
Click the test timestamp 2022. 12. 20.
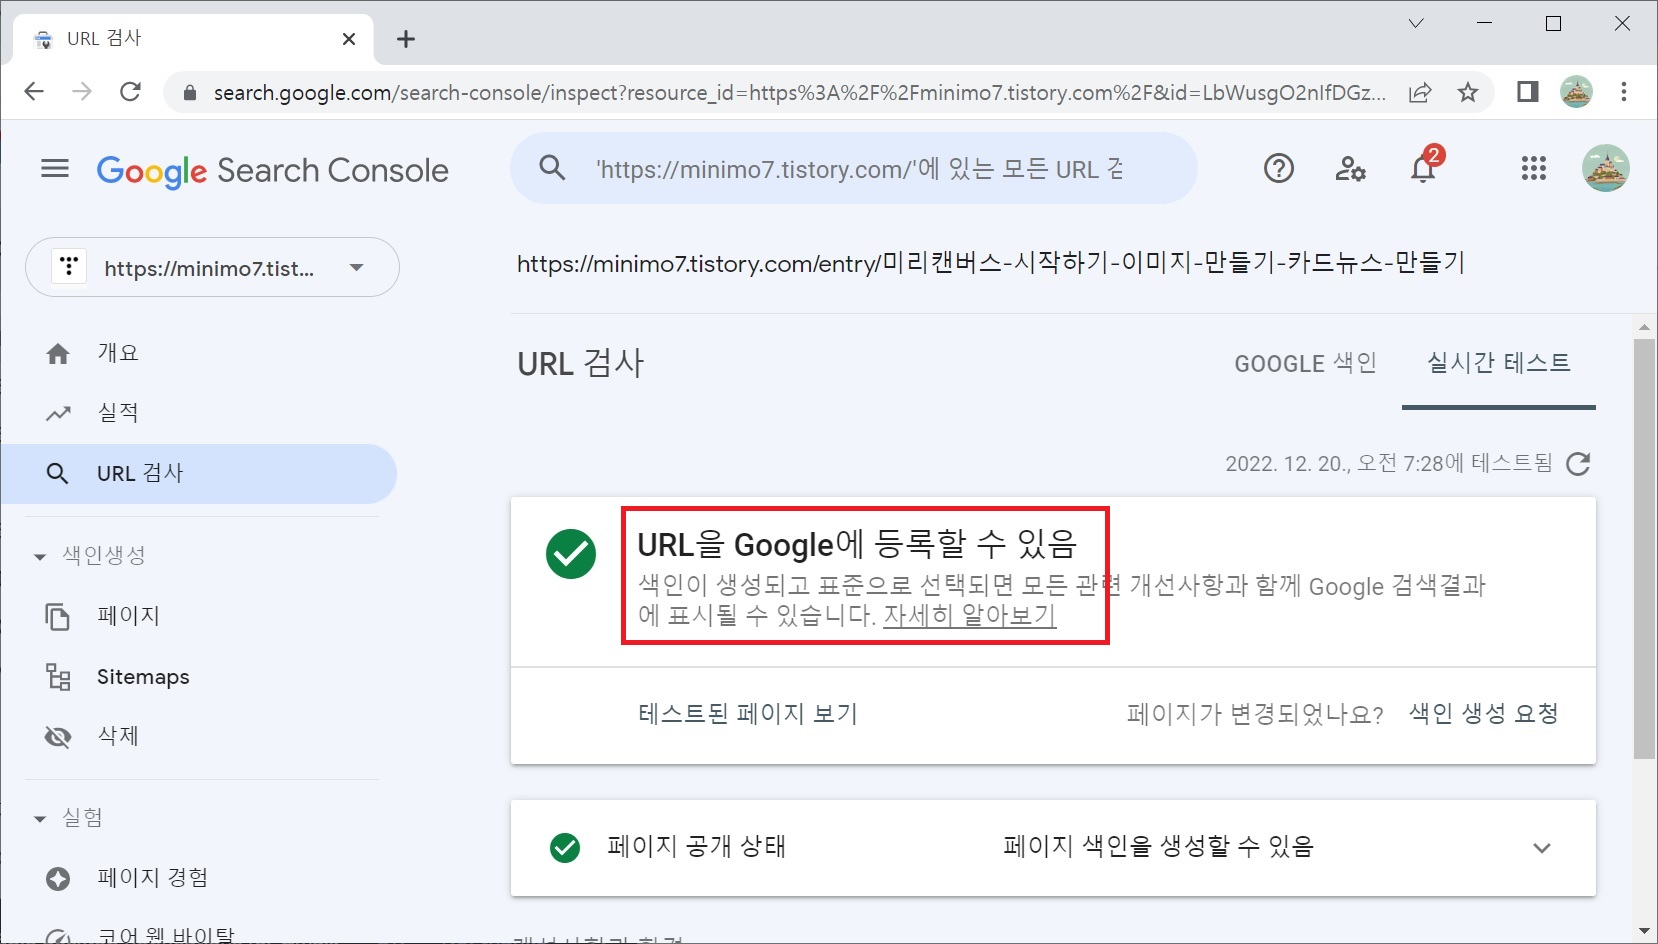tap(1389, 463)
